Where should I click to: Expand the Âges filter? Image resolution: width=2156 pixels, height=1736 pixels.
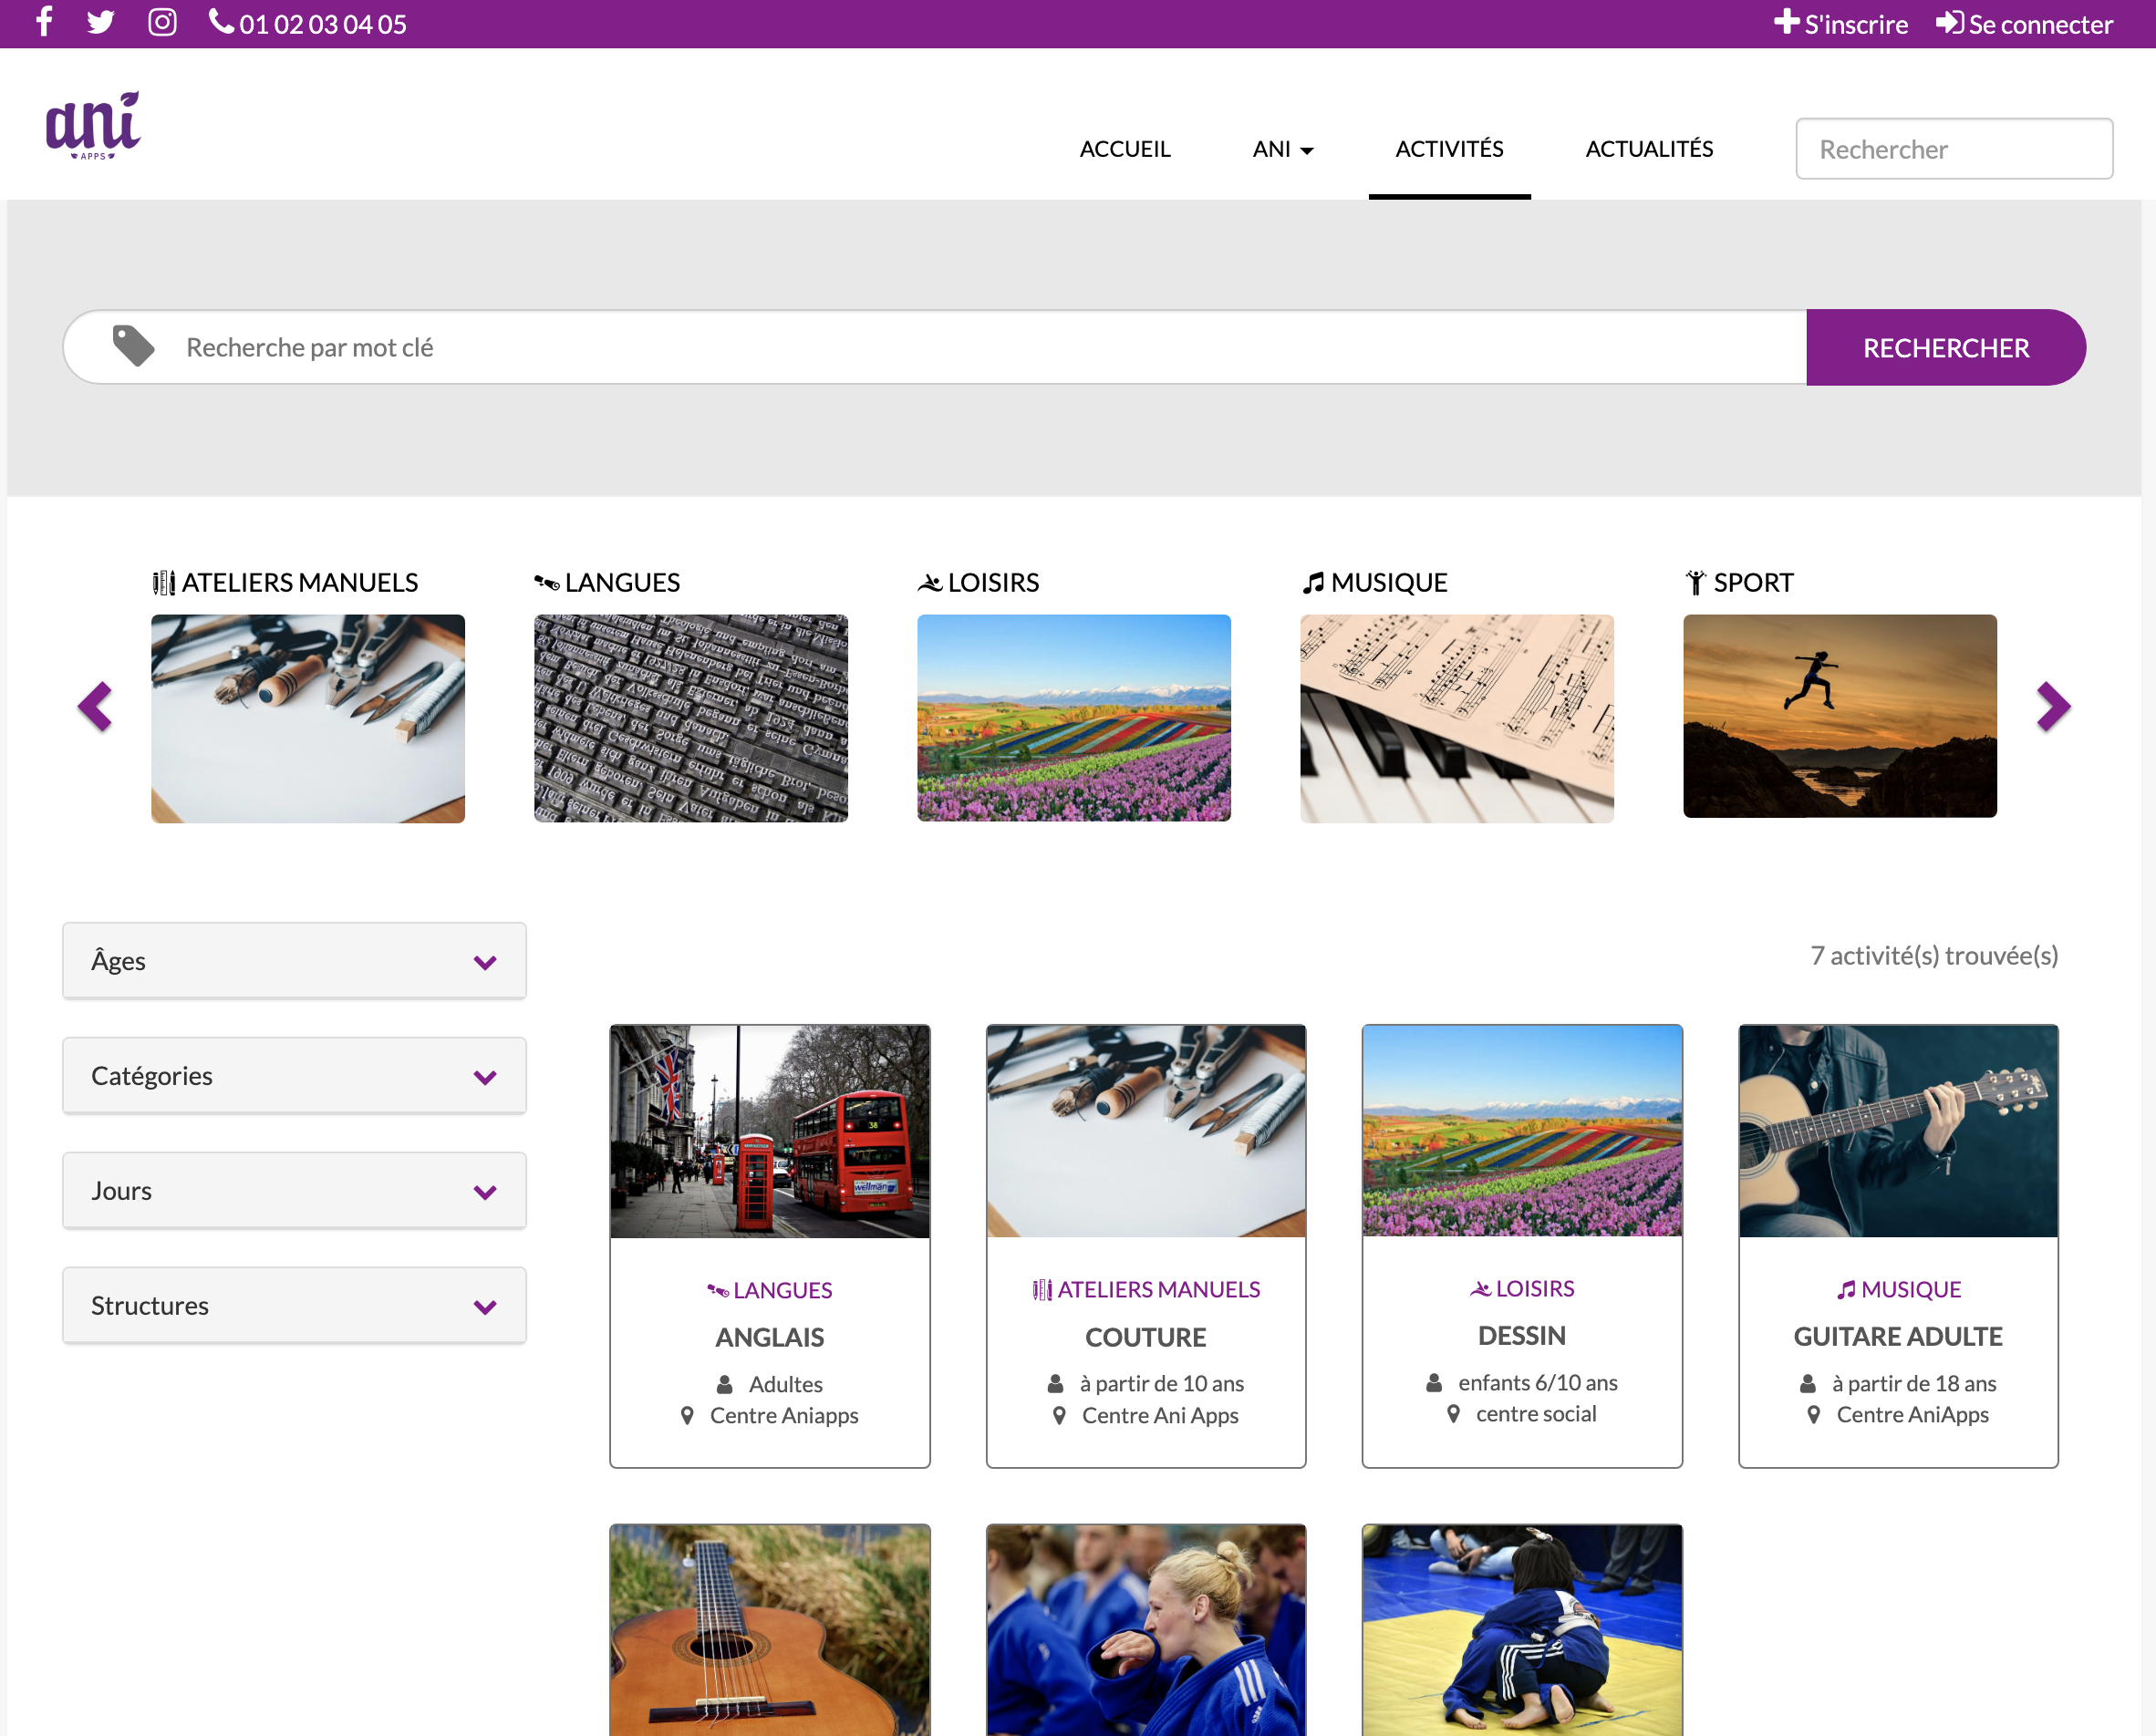tap(294, 960)
